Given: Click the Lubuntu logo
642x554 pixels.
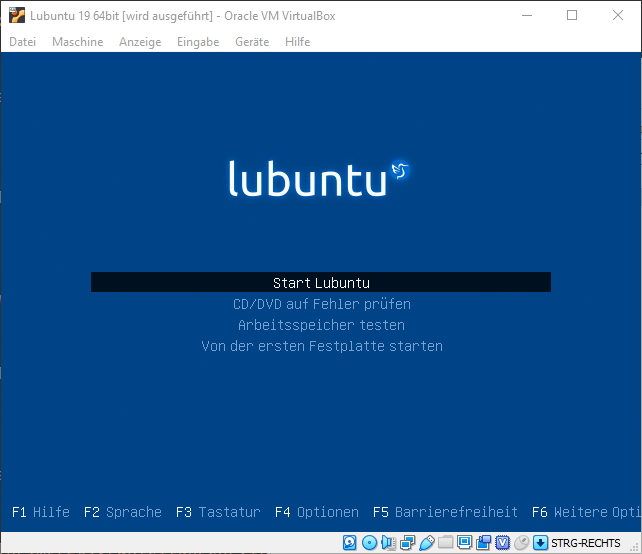Looking at the screenshot, I should coord(319,177).
